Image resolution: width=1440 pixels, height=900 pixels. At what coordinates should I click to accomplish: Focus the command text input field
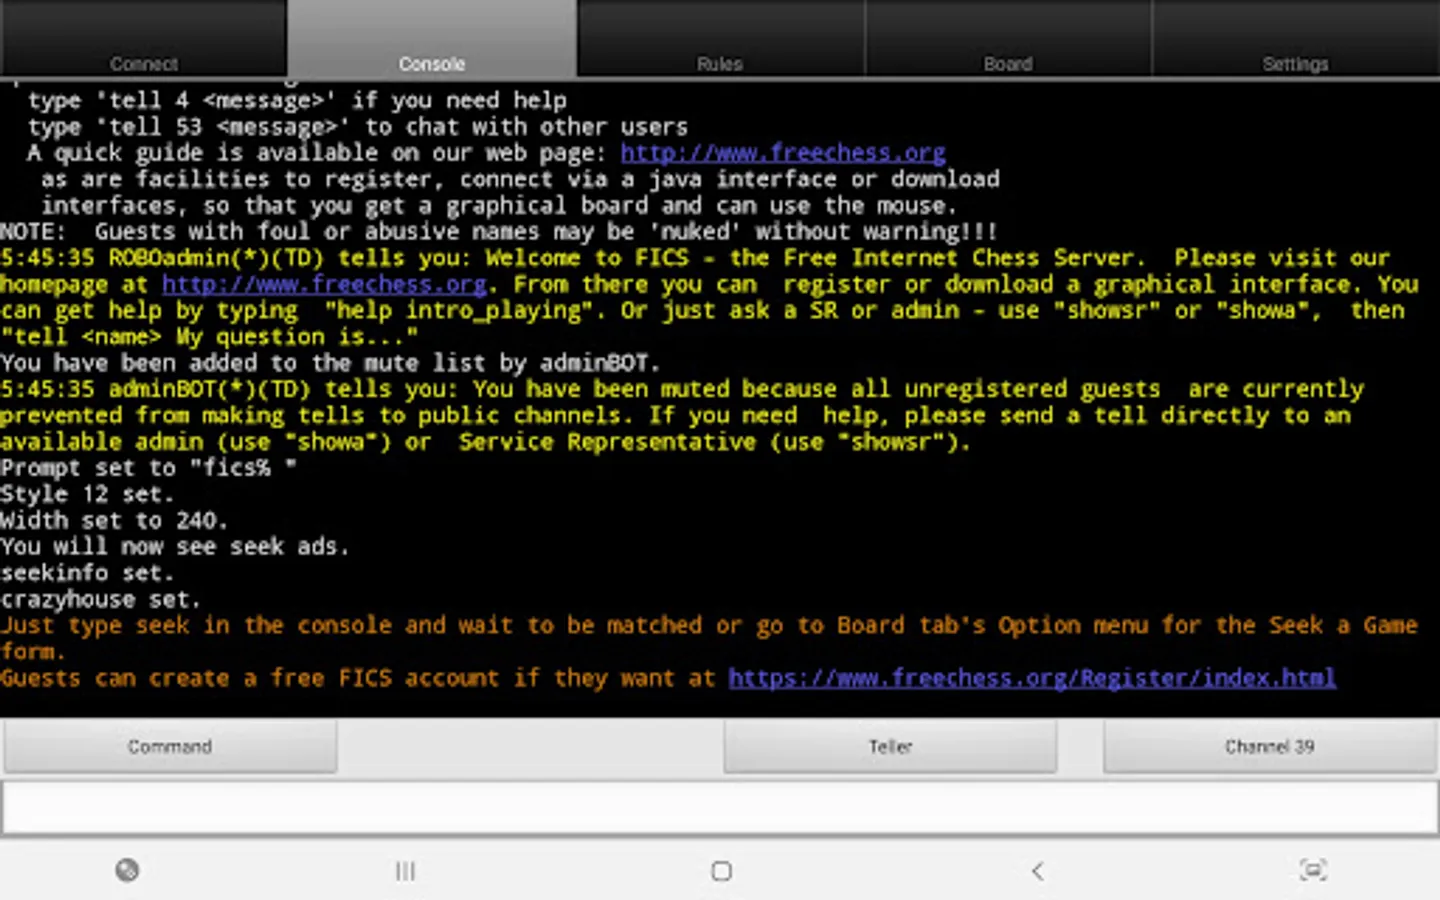pos(720,807)
